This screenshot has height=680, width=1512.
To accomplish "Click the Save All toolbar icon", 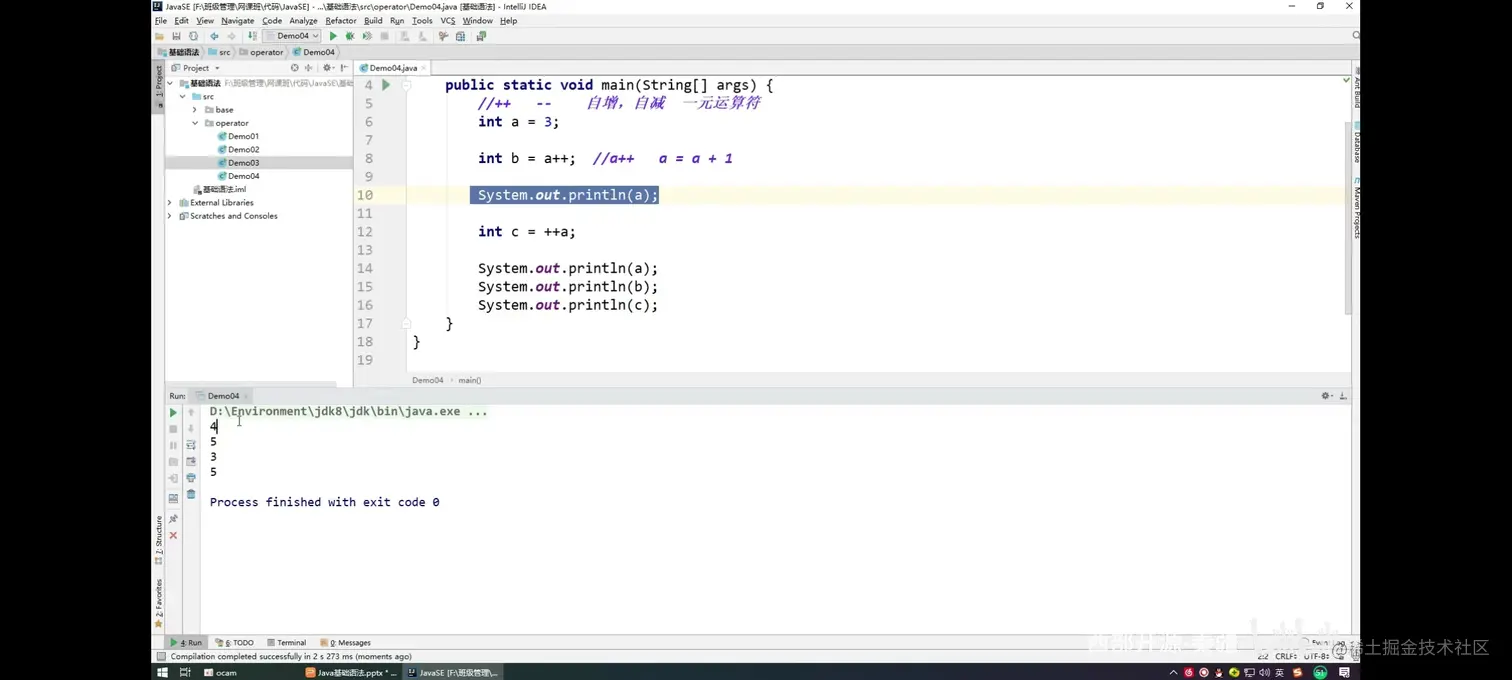I will (177, 35).
